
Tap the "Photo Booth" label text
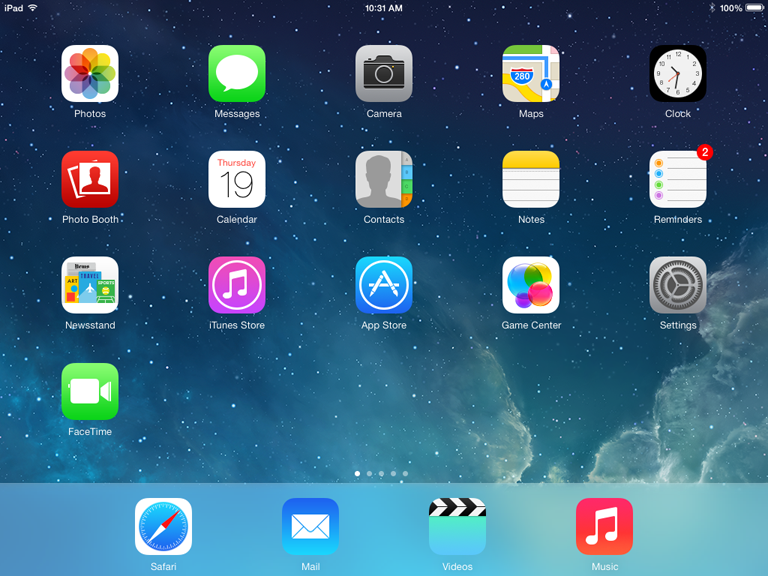pos(90,219)
